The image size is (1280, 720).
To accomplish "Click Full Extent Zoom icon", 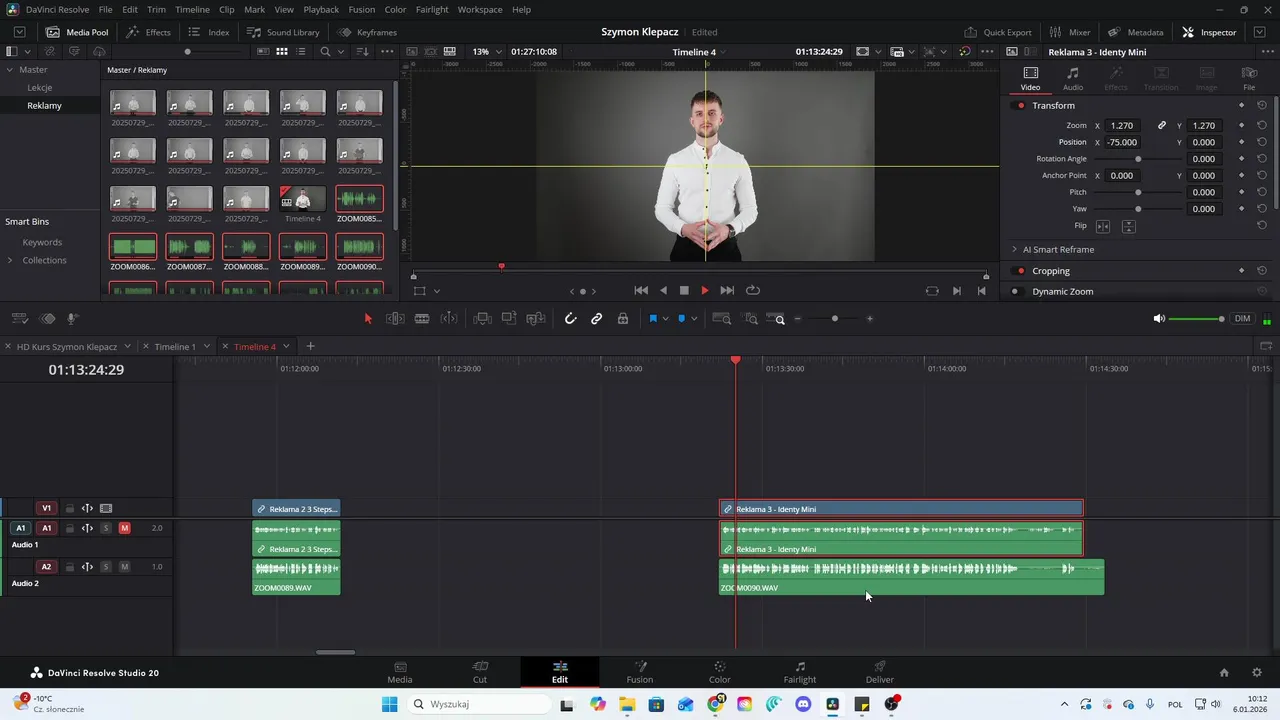I will (x=722, y=319).
